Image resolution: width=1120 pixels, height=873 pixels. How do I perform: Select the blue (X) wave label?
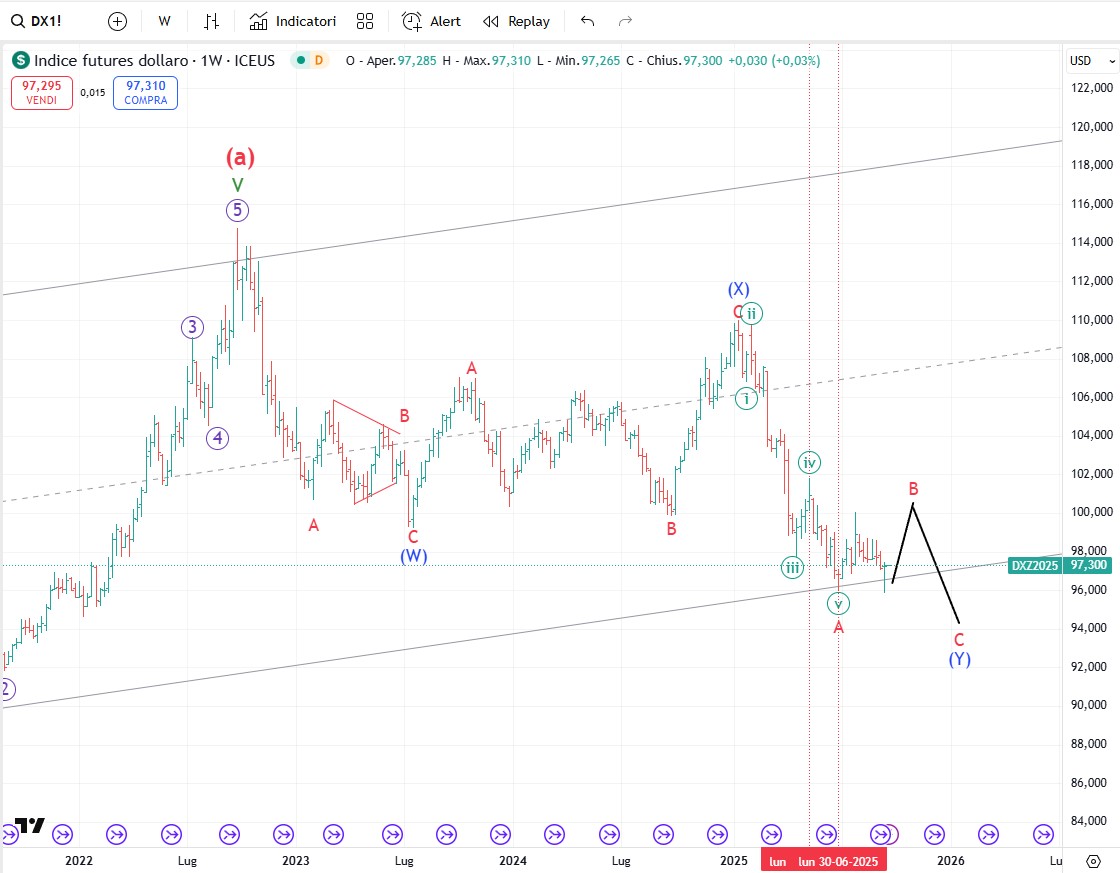(739, 289)
